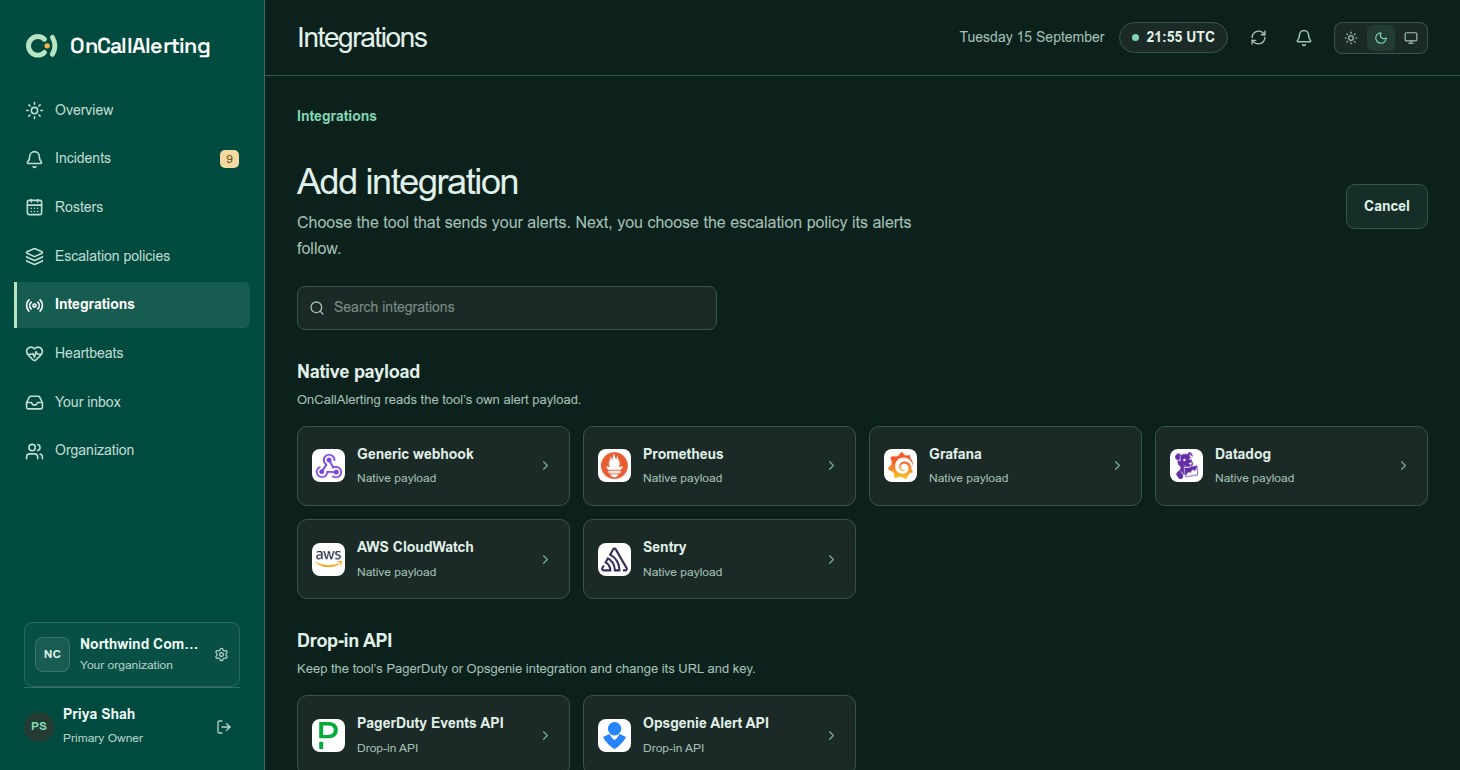1460x770 pixels.
Task: Click the NC organization avatar
Action: coord(52,655)
